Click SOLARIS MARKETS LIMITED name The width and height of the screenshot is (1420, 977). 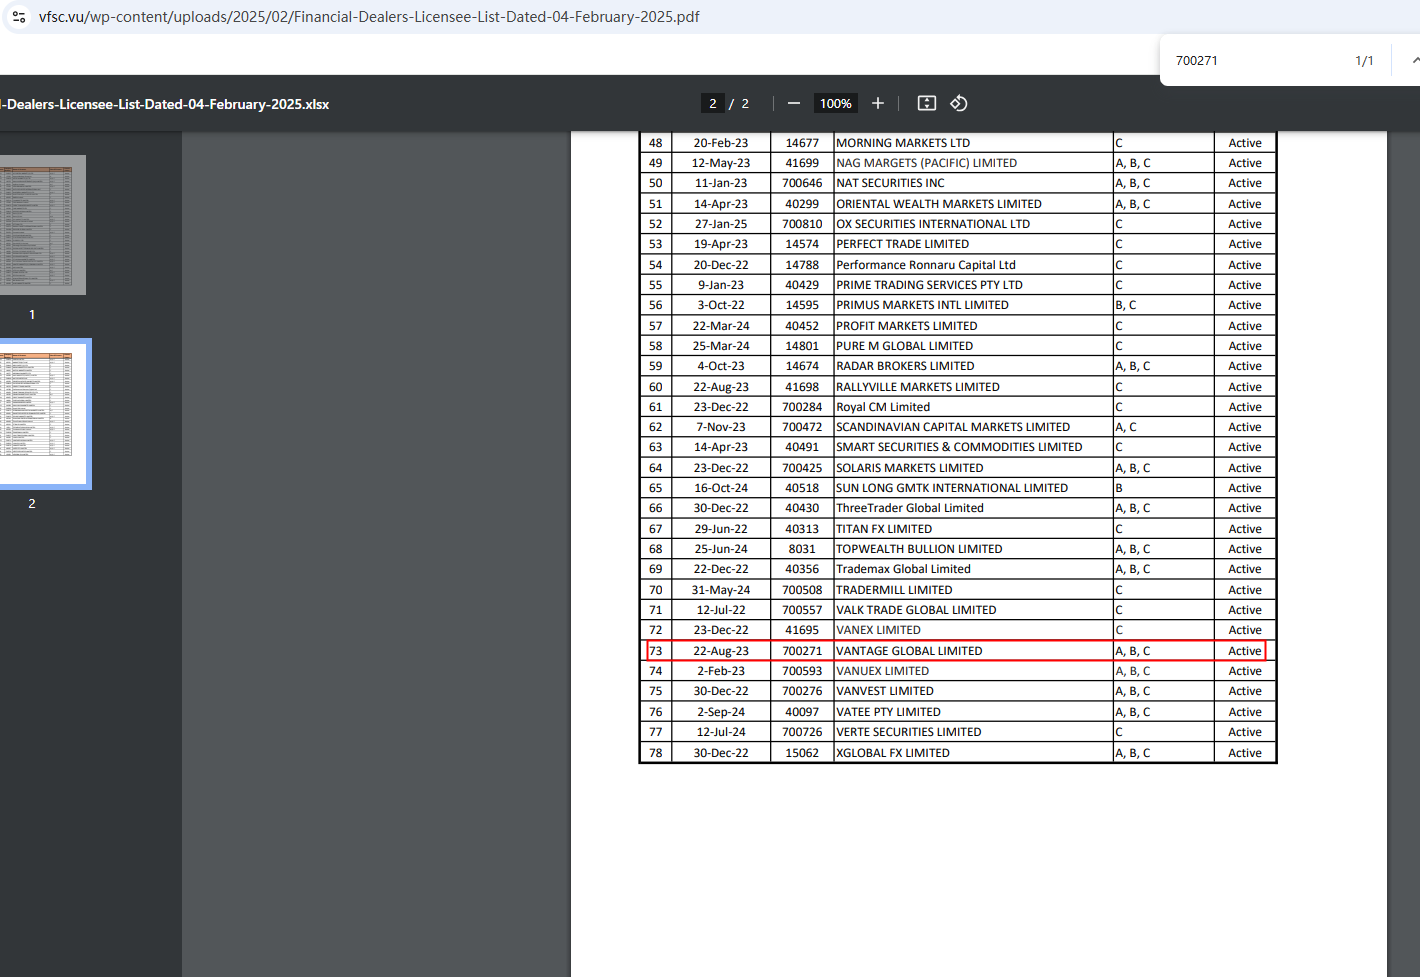(910, 468)
